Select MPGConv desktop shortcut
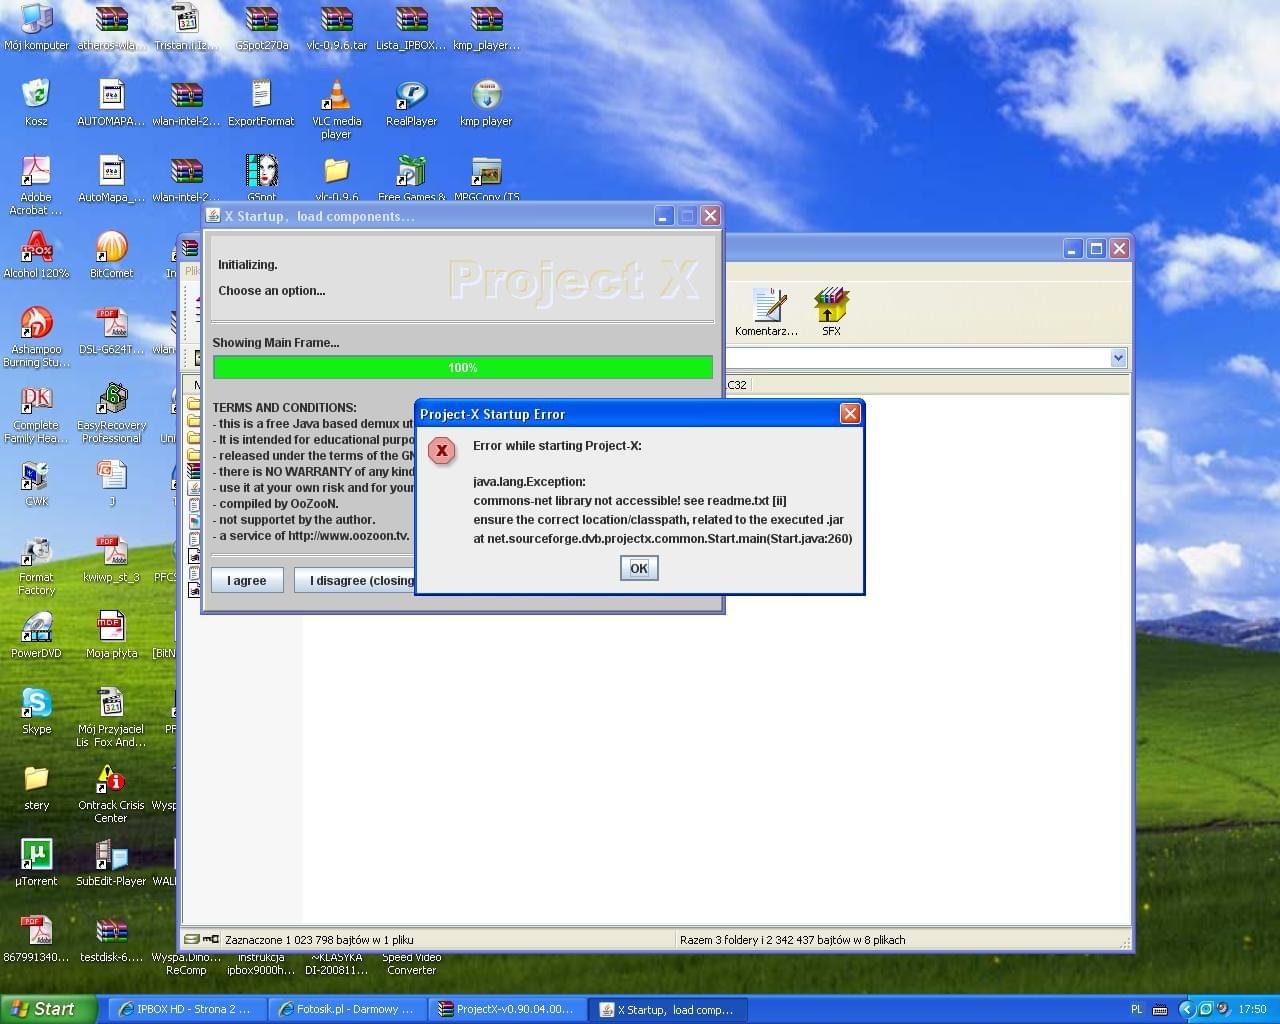 click(x=486, y=177)
